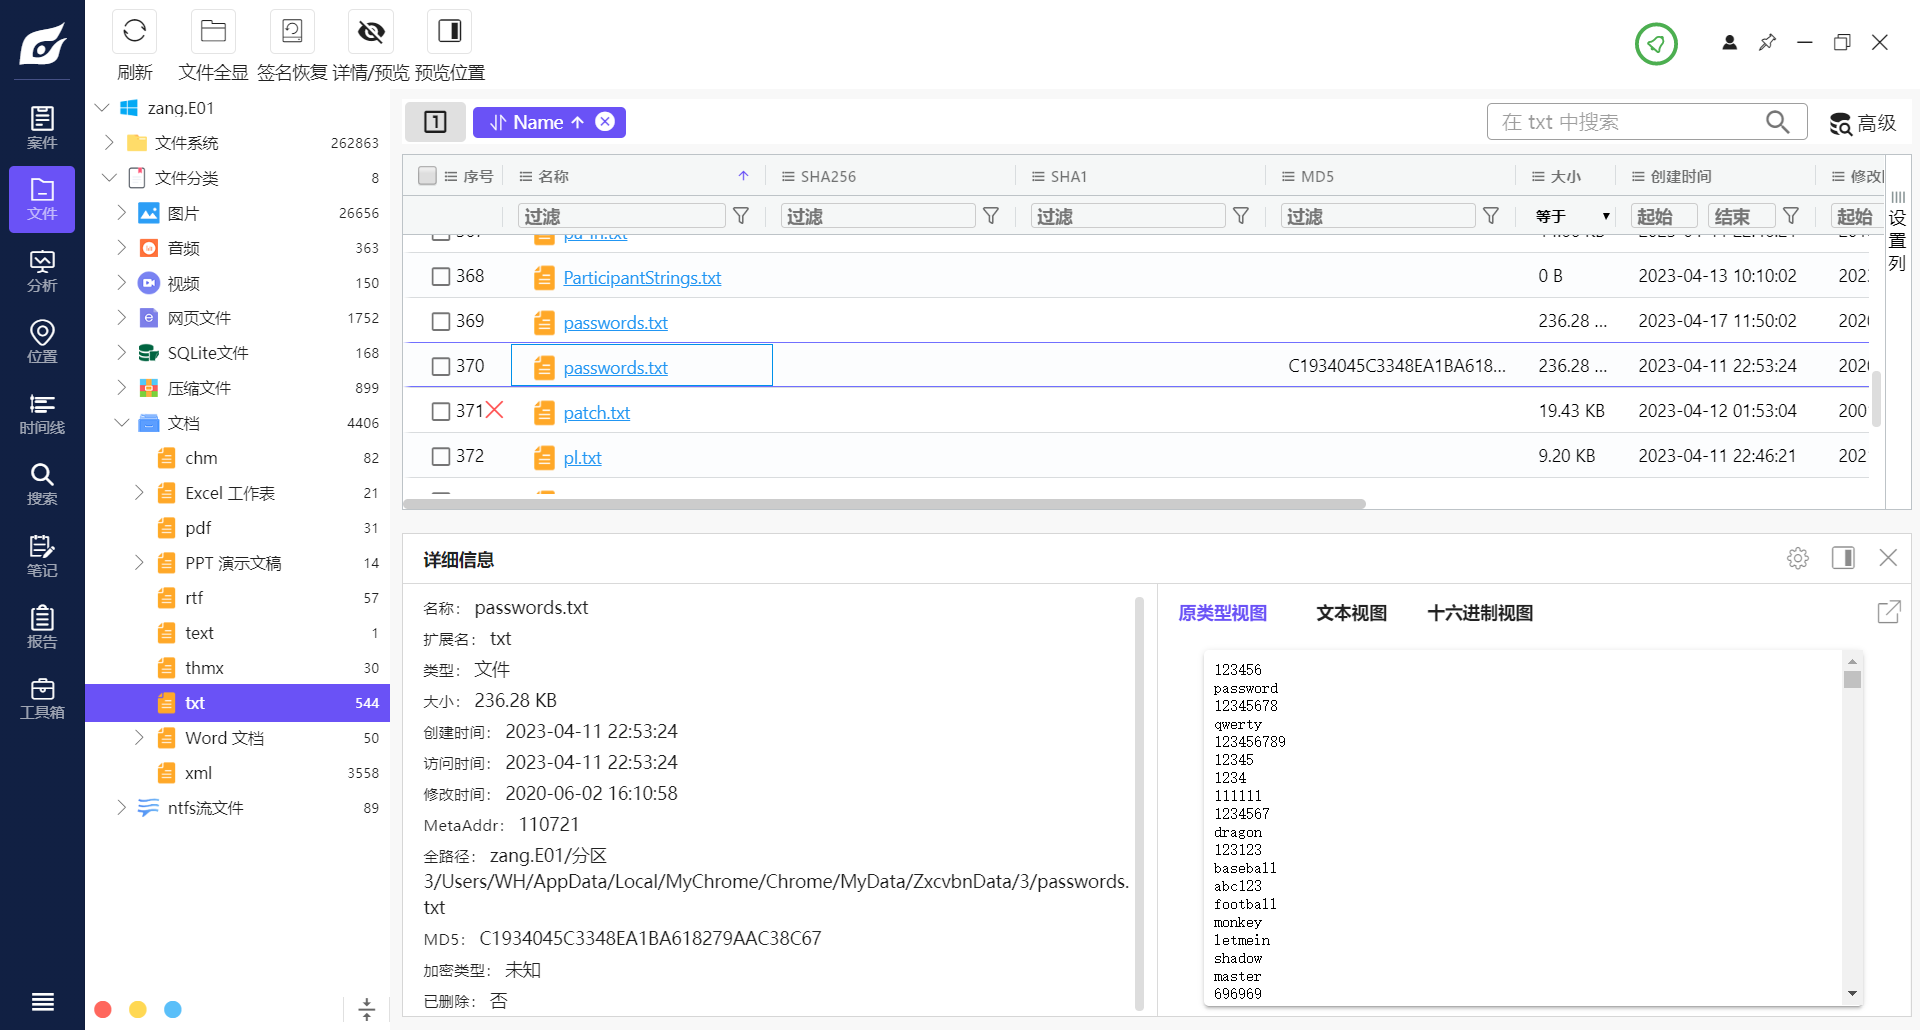The width and height of the screenshot is (1920, 1030).
Task: Open 签名恢复 signature recovery tool
Action: (x=292, y=31)
